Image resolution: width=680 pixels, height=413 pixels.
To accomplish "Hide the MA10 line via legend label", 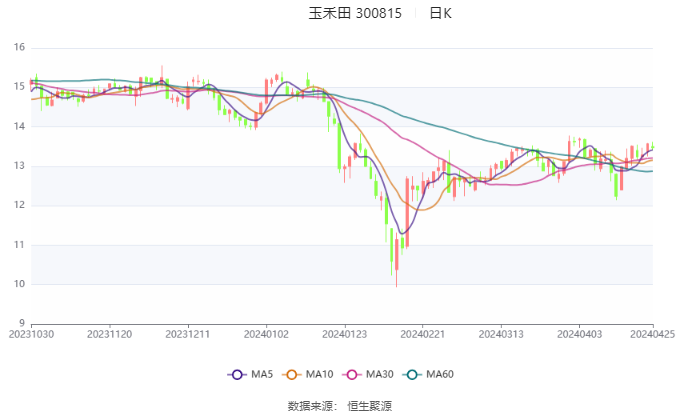I will pos(319,374).
